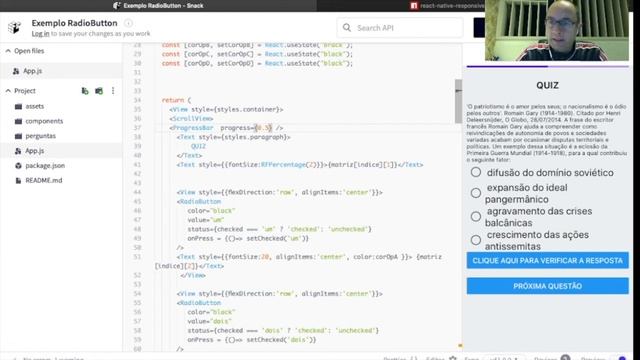Click the App.js icon in Project tree
The height and width of the screenshot is (360, 640).
(18, 151)
